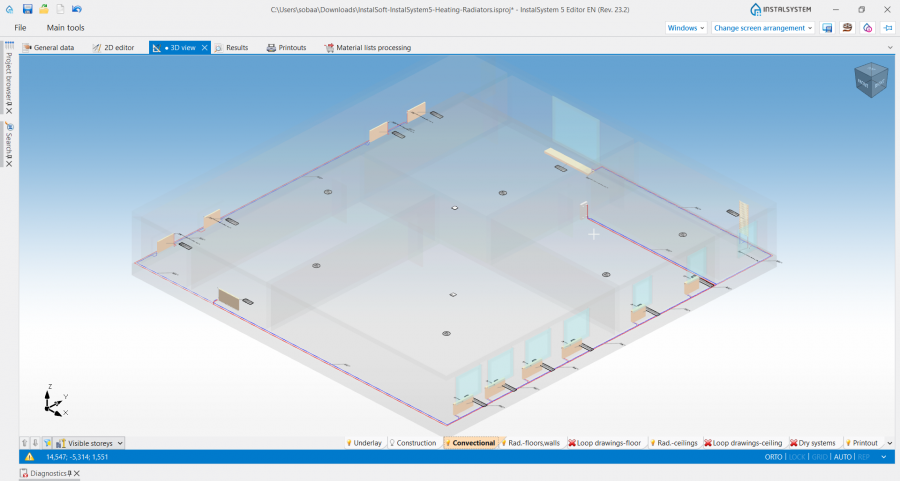Open the Material lists processing tab
The height and width of the screenshot is (481, 900).
(382, 47)
